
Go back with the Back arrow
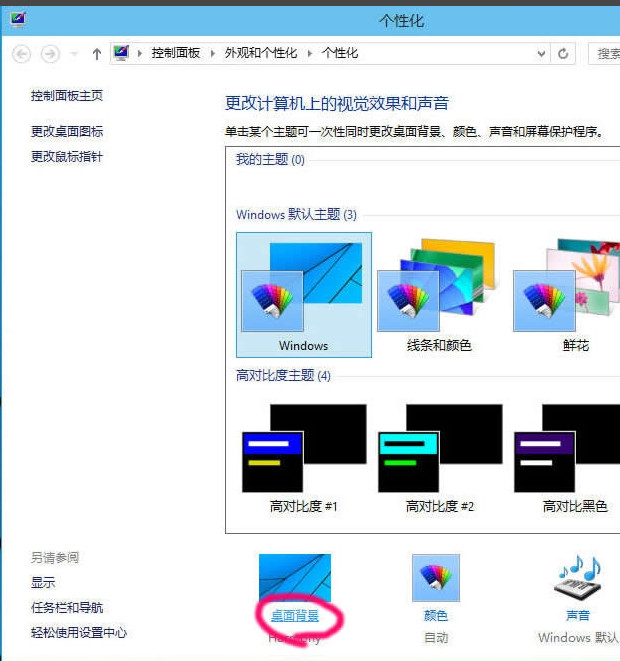pos(21,54)
